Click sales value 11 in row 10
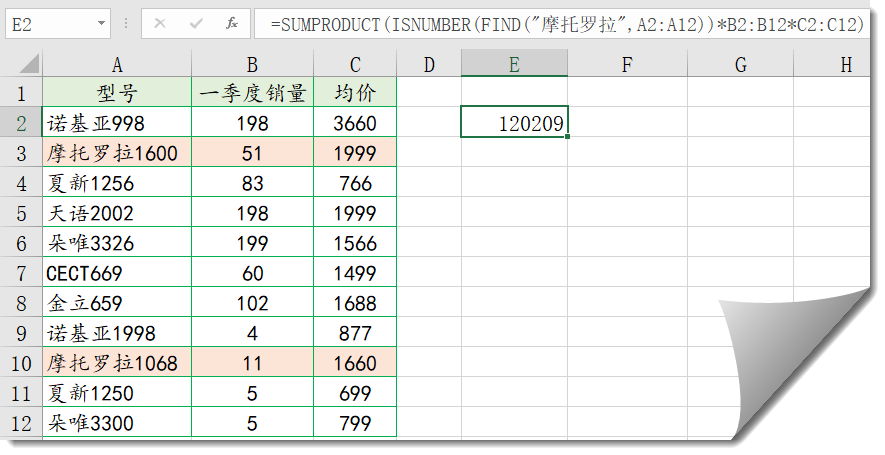The height and width of the screenshot is (455, 885). point(252,362)
